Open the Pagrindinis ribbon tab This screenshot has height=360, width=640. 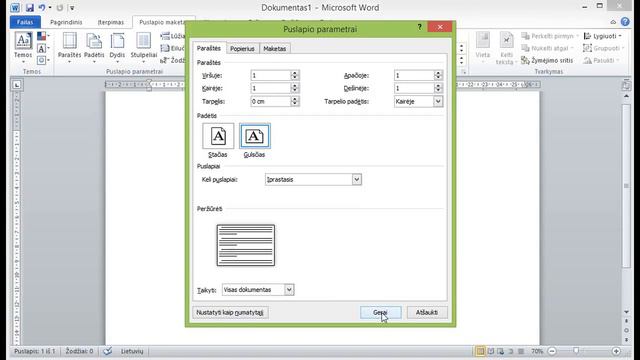pyautogui.click(x=66, y=22)
